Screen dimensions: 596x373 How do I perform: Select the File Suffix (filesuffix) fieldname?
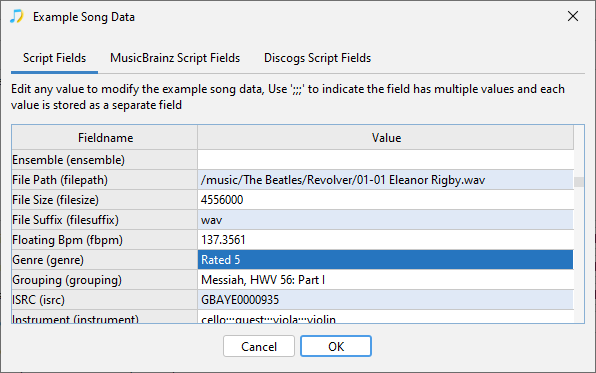tap(105, 220)
